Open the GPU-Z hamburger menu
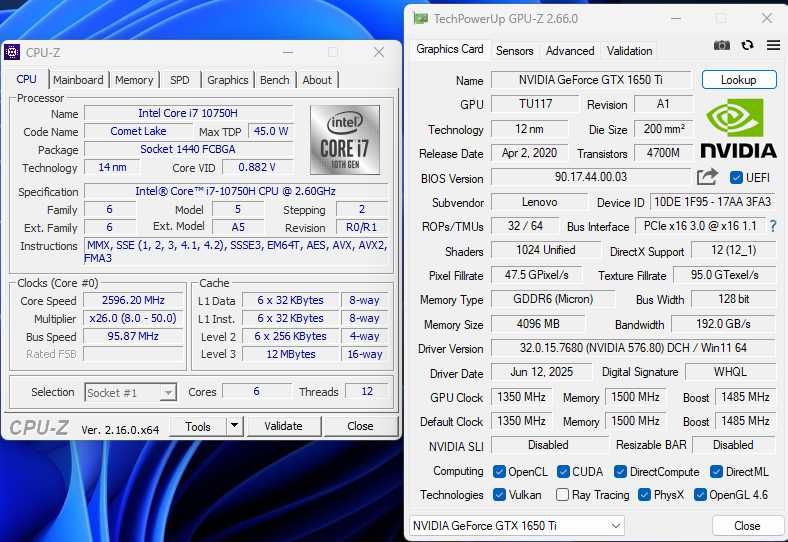This screenshot has width=788, height=542. 773,45
